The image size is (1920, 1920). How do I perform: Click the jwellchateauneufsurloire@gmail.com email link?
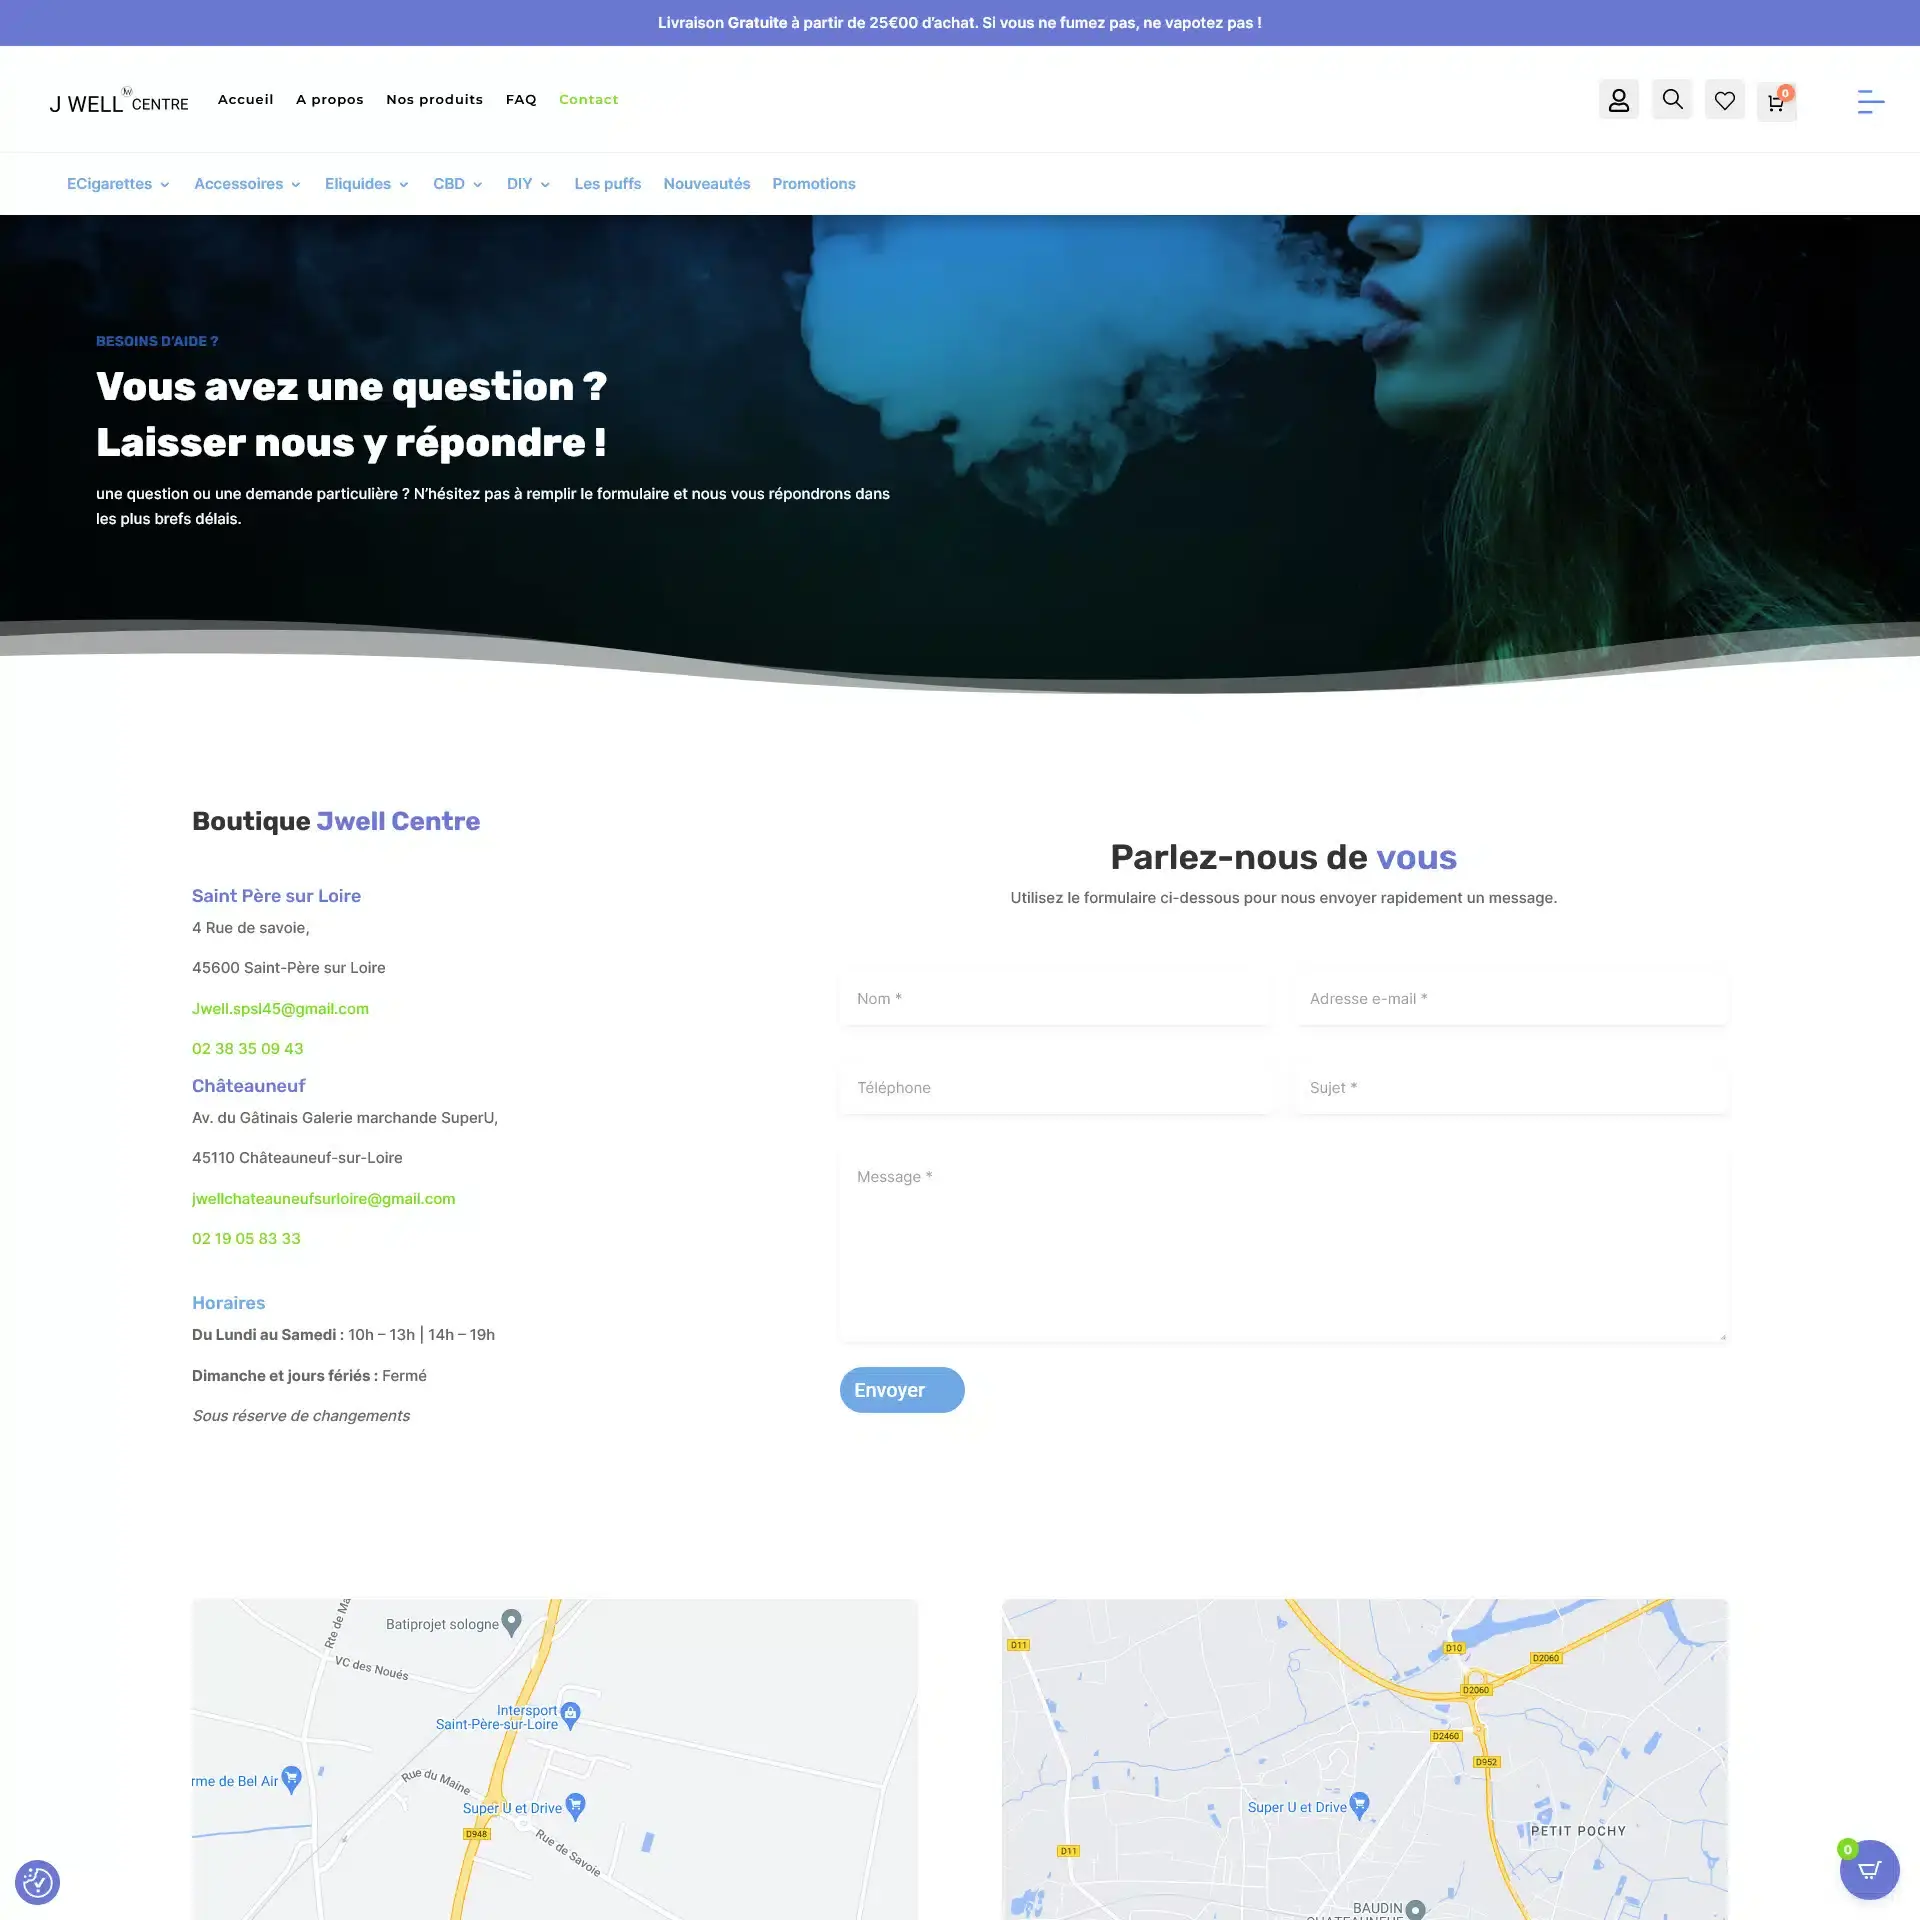tap(324, 1198)
